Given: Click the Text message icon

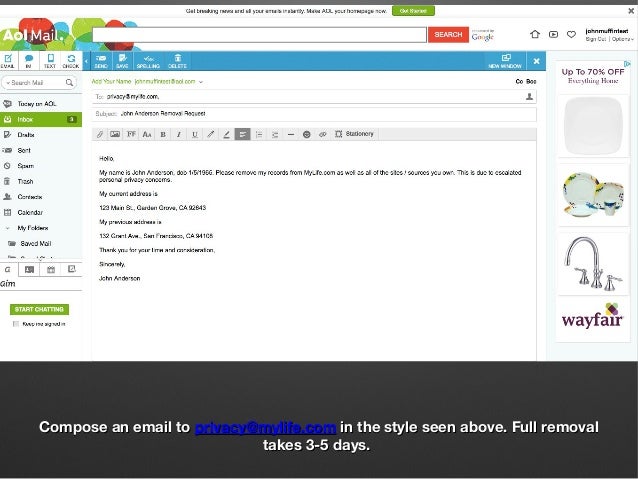Looking at the screenshot, I should point(50,61).
